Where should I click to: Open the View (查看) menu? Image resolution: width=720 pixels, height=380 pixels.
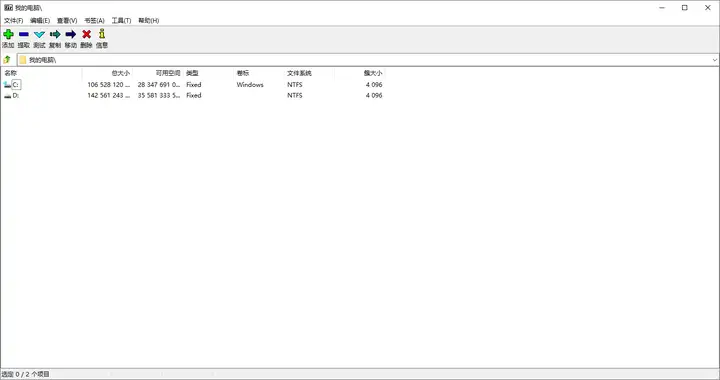pyautogui.click(x=67, y=21)
